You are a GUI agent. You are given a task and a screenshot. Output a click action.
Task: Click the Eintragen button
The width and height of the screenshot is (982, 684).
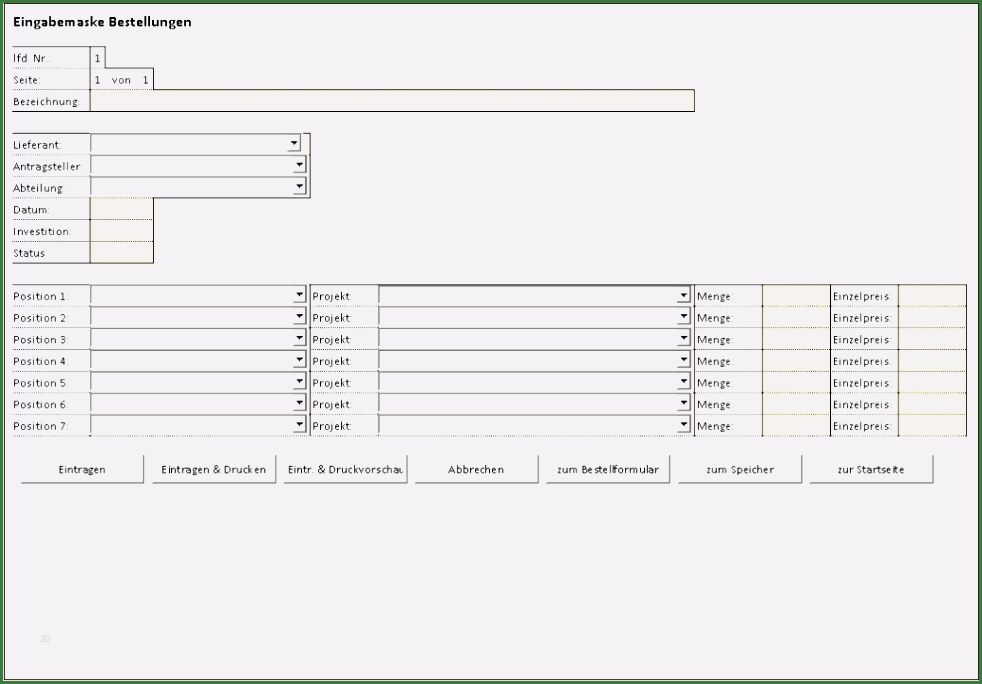(x=82, y=469)
